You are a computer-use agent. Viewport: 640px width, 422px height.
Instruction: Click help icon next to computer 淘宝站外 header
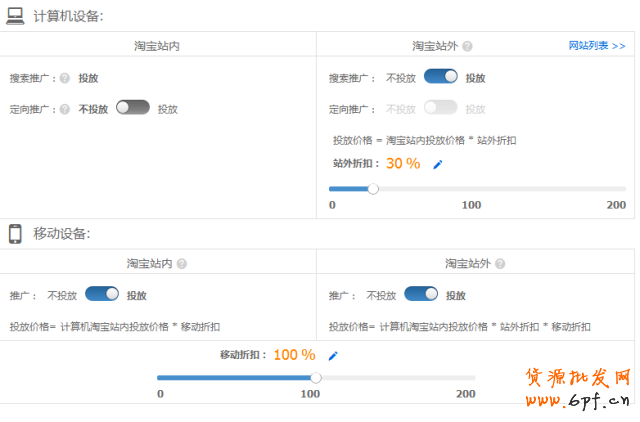click(x=467, y=46)
